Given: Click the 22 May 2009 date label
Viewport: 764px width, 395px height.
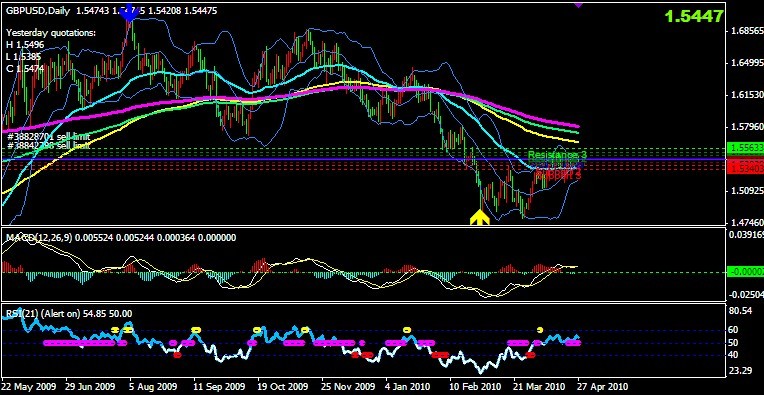Looking at the screenshot, I should (x=29, y=386).
